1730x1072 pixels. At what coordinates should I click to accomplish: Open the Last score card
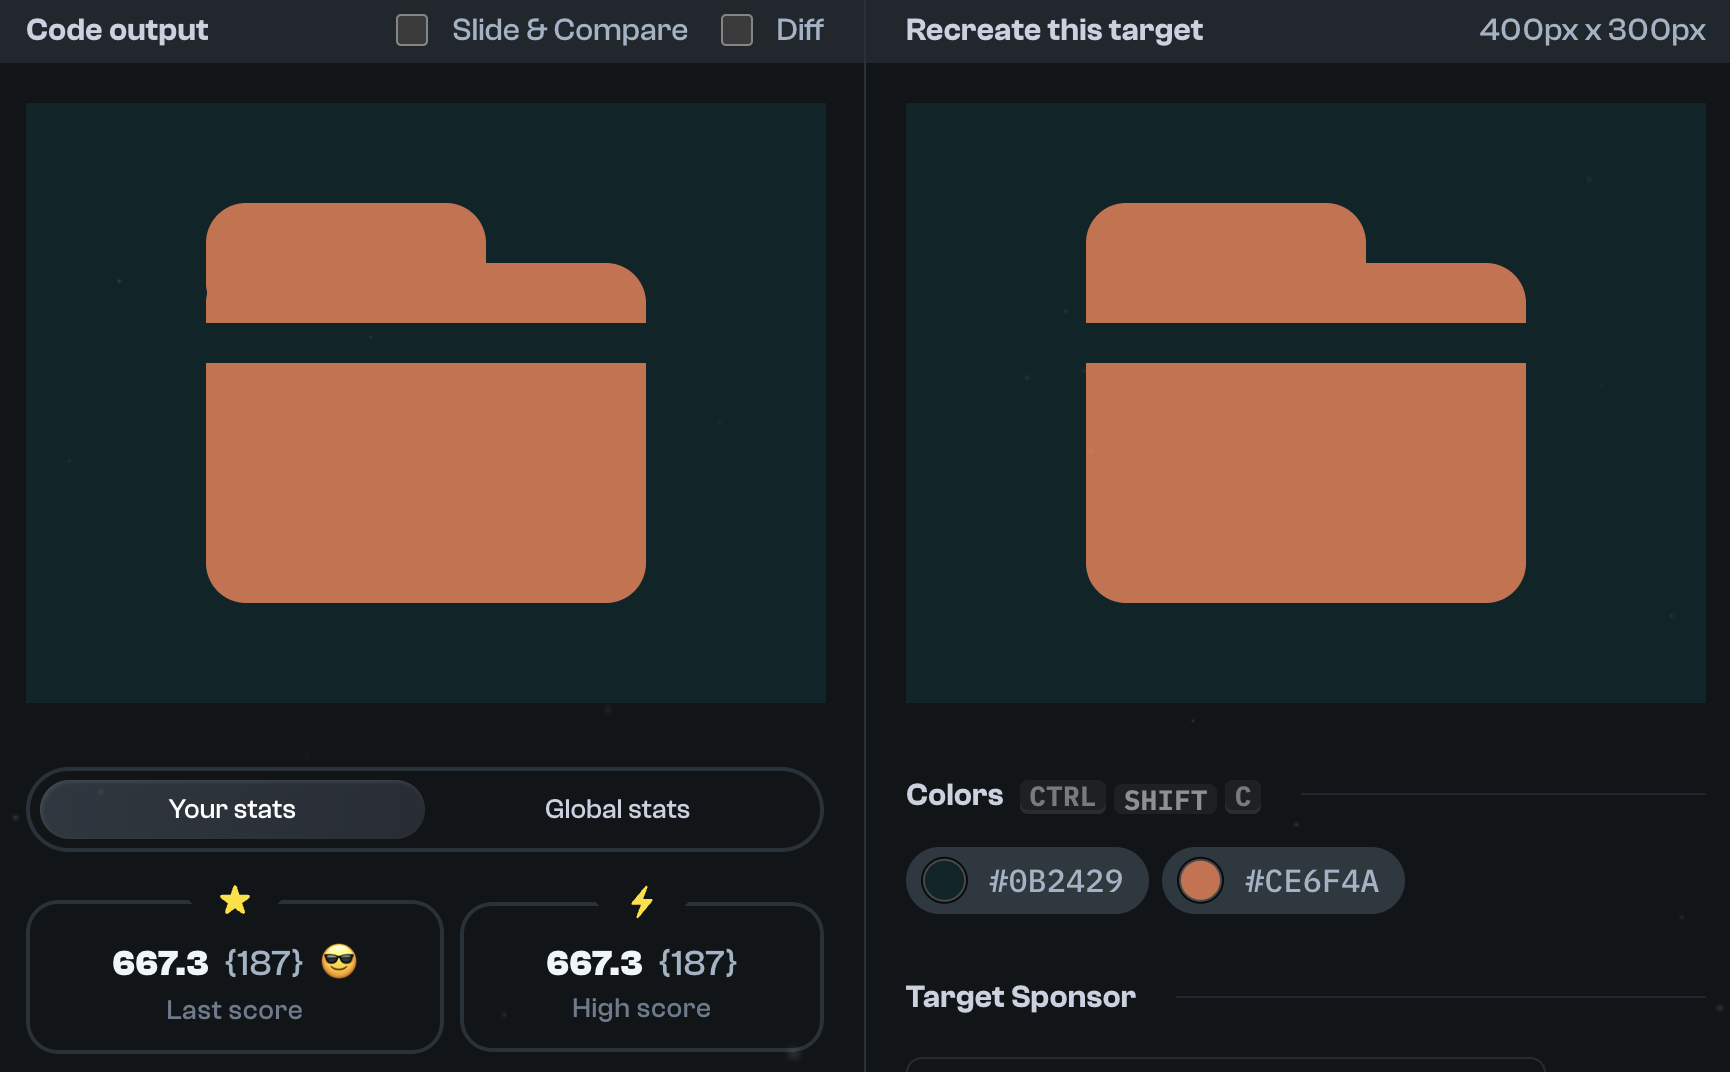[x=235, y=978]
